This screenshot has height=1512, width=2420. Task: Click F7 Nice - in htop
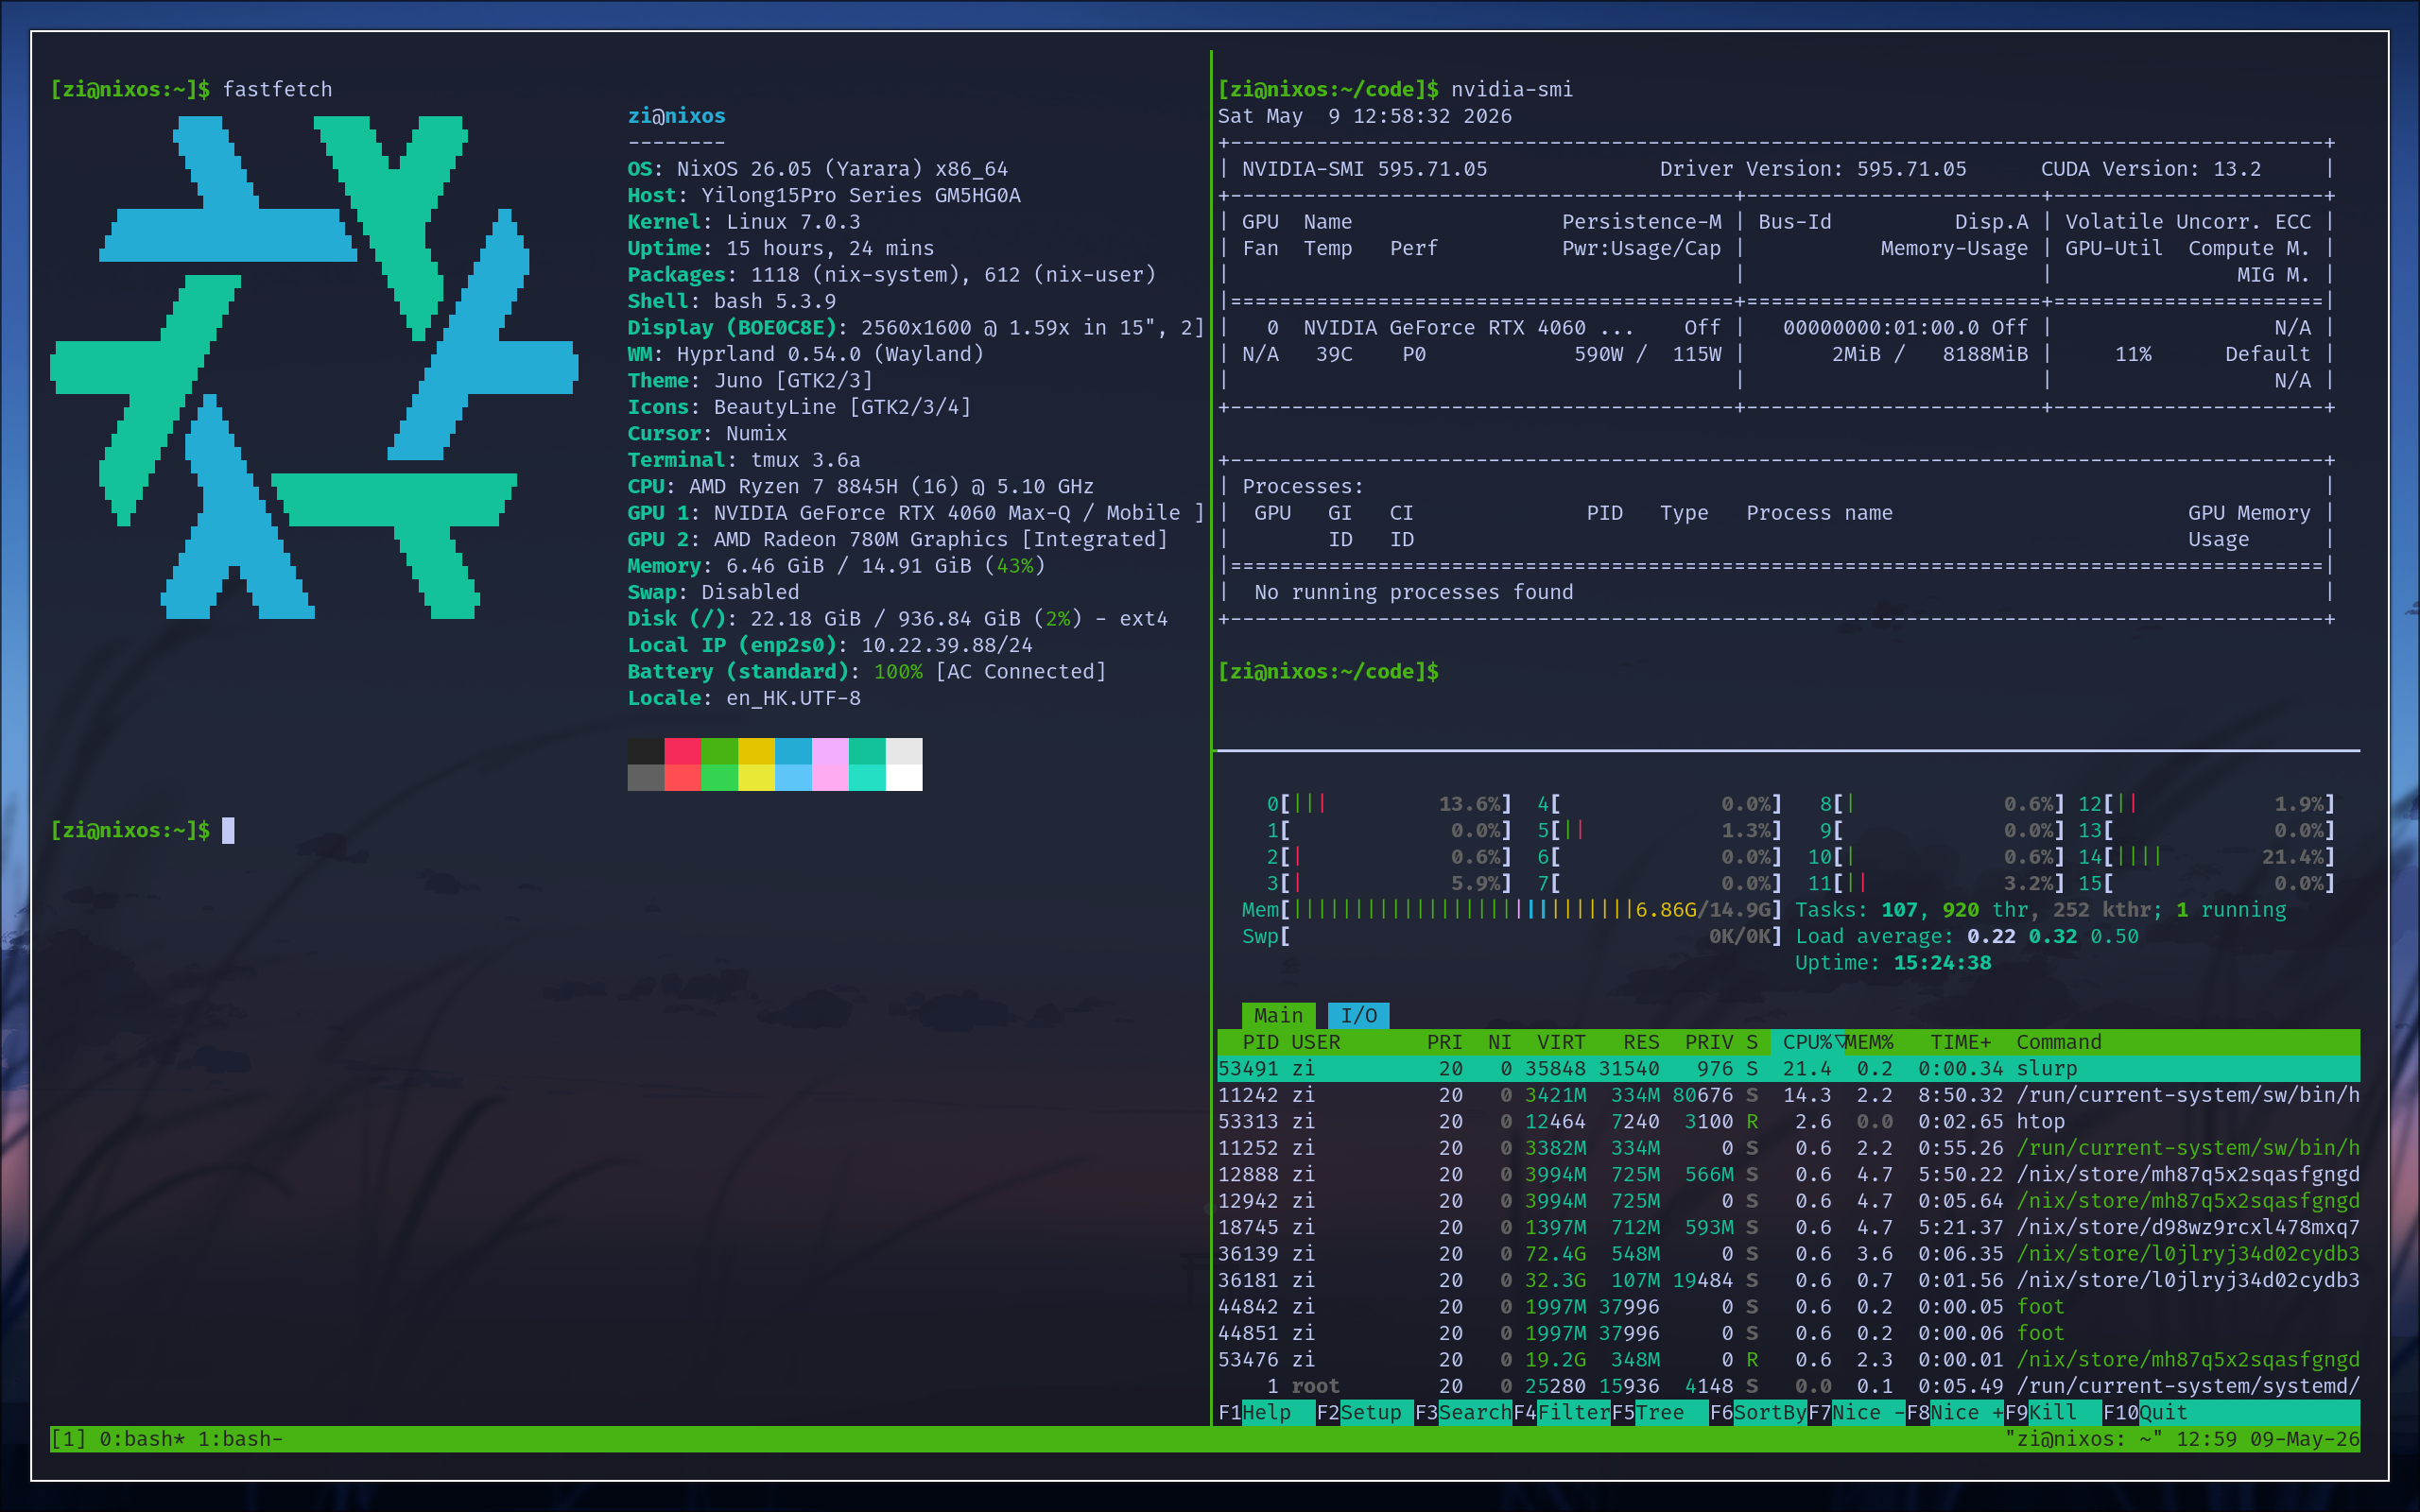click(1857, 1412)
